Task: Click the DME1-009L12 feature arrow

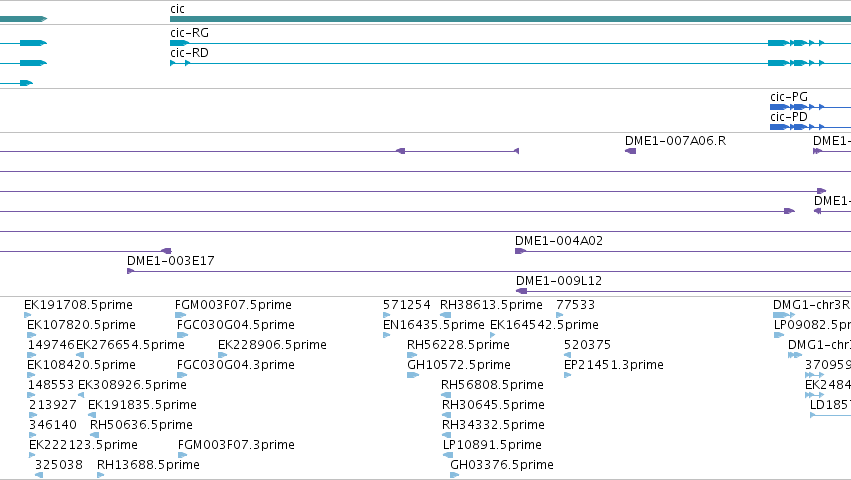Action: pyautogui.click(x=522, y=291)
